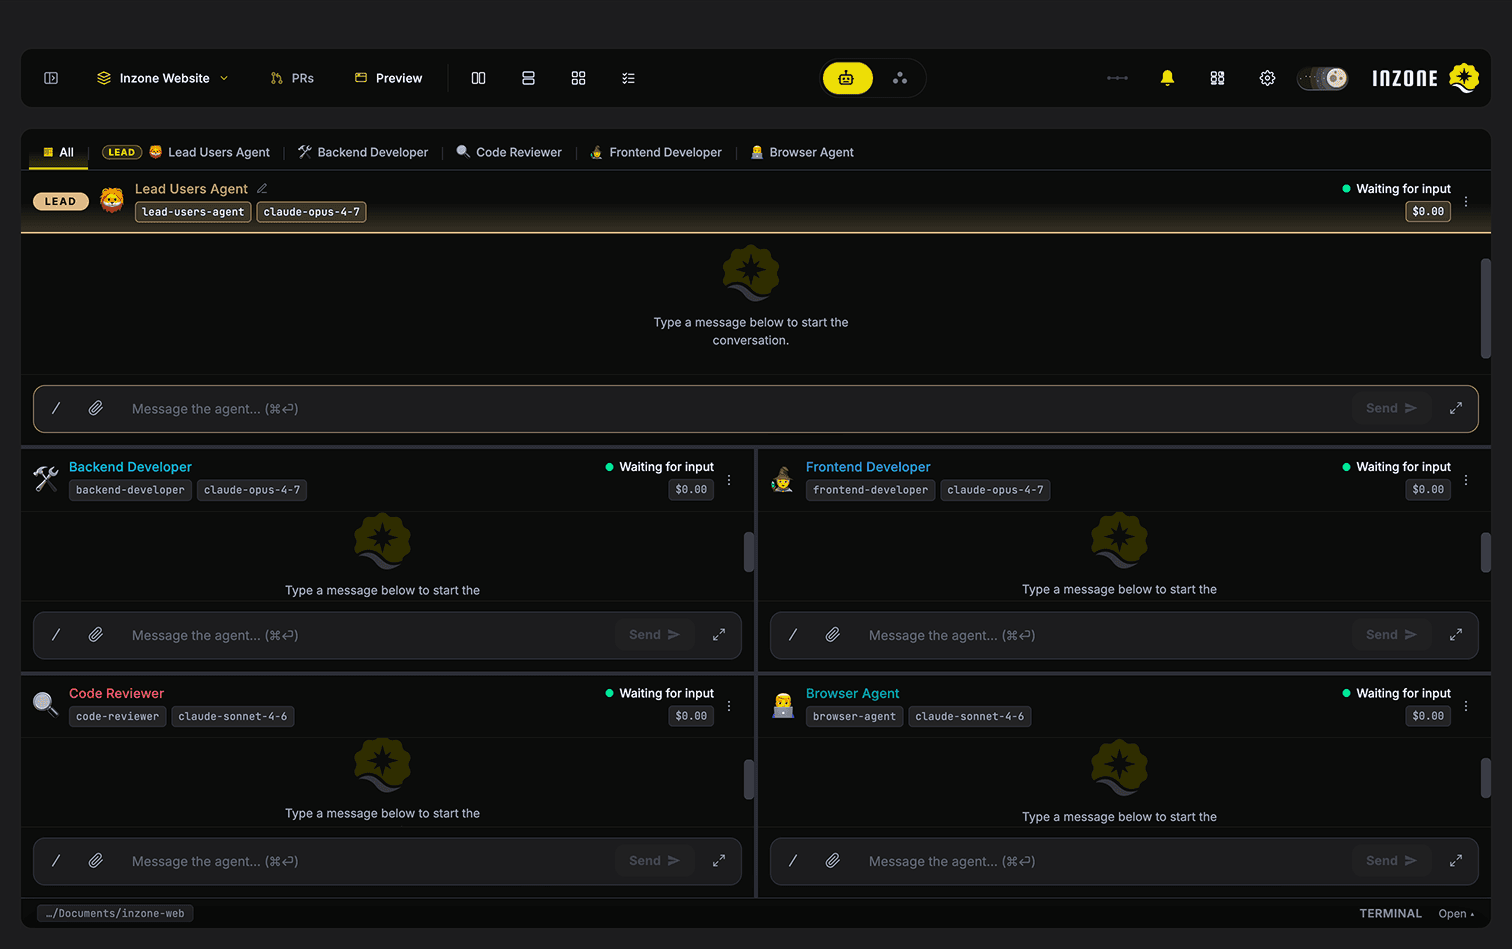
Task: Click the INZONE logo
Action: tap(1425, 78)
